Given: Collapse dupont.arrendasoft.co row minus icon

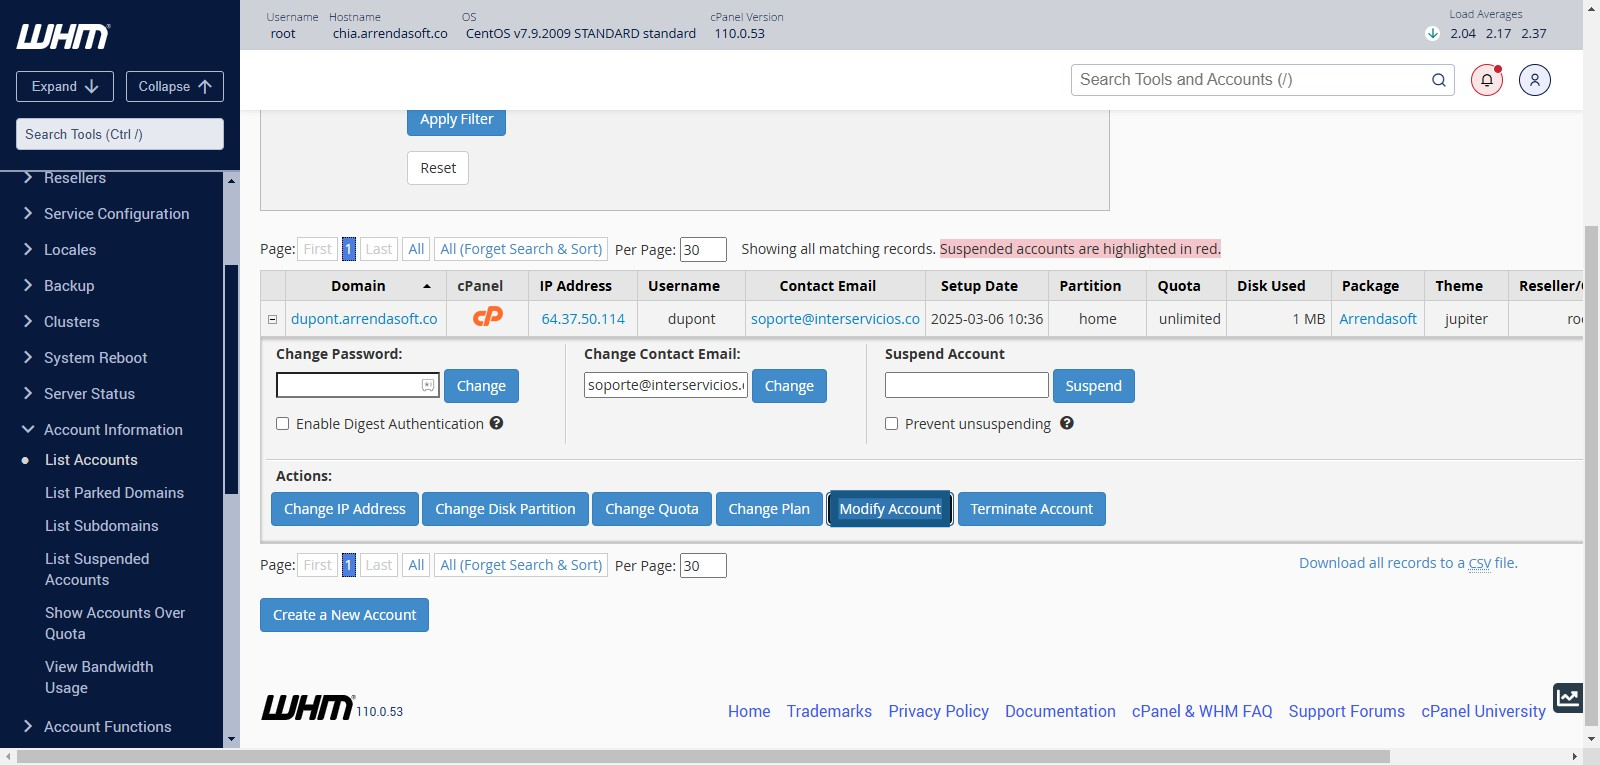Looking at the screenshot, I should coord(272,319).
